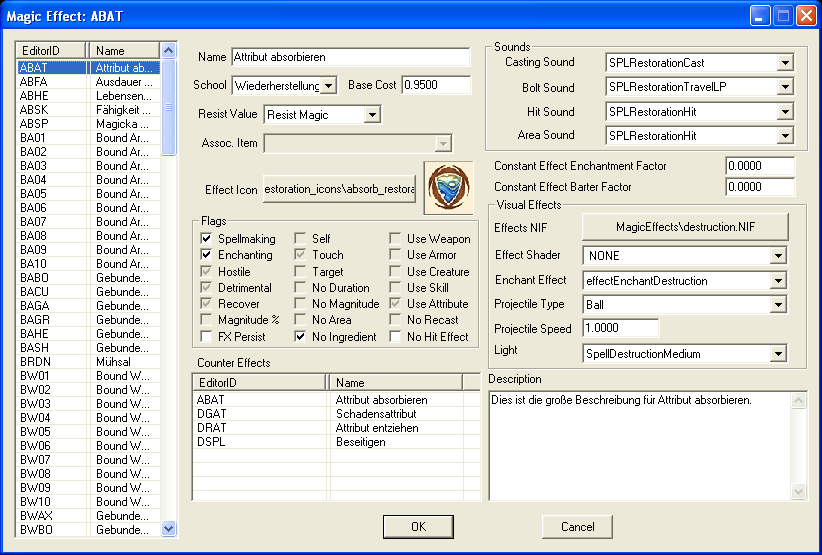Enable the FX Persist flag
This screenshot has width=822, height=555.
tap(207, 336)
